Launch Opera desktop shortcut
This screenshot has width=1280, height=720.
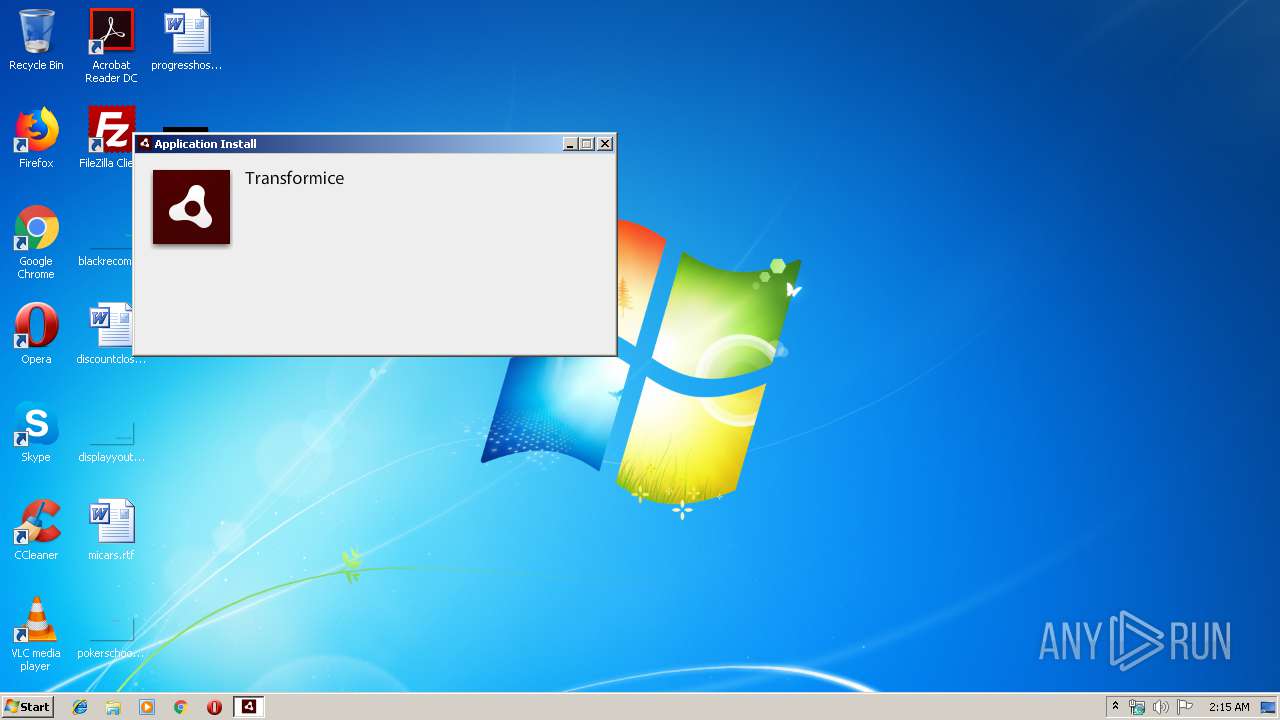[36, 334]
